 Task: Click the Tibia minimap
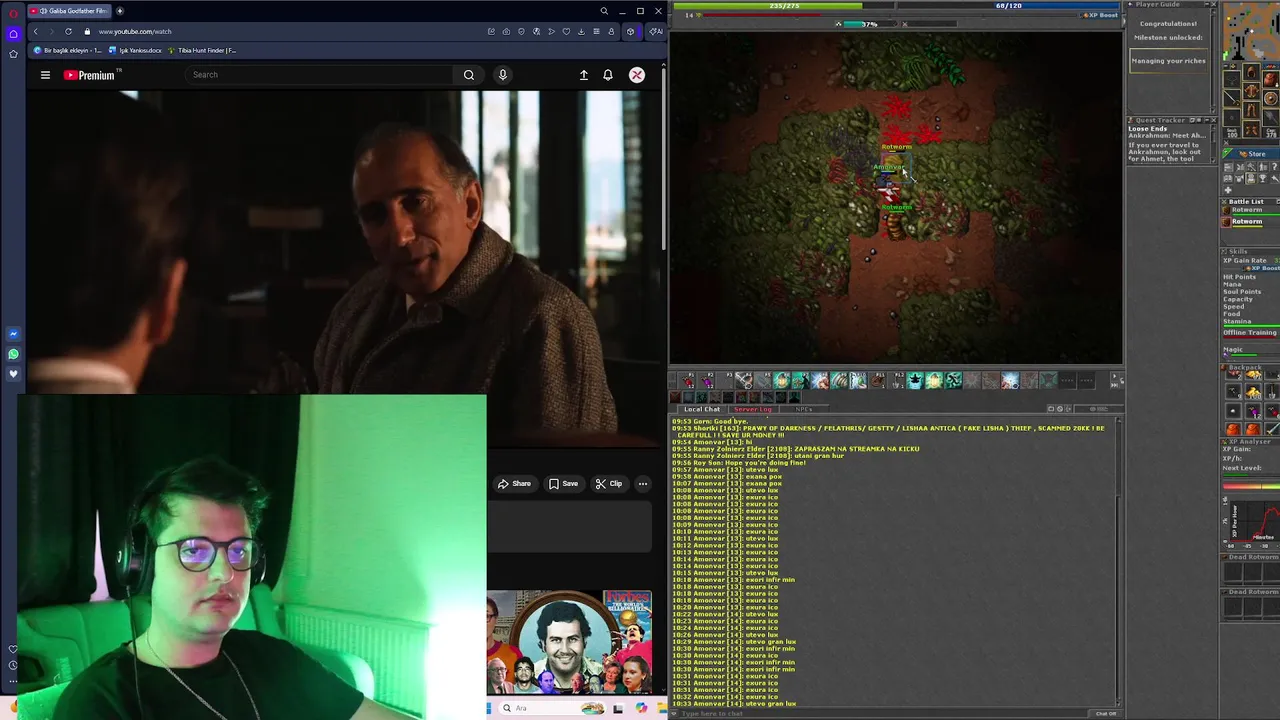[x=1250, y=32]
